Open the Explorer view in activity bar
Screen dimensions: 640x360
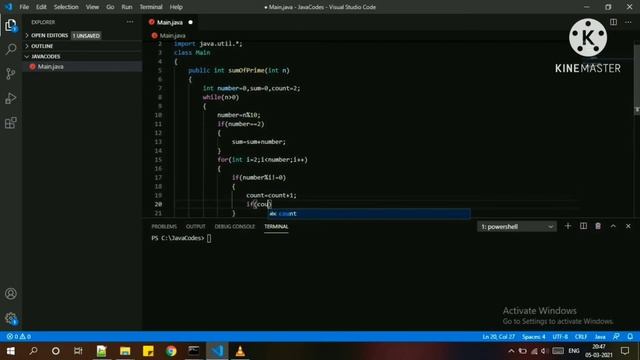click(11, 25)
